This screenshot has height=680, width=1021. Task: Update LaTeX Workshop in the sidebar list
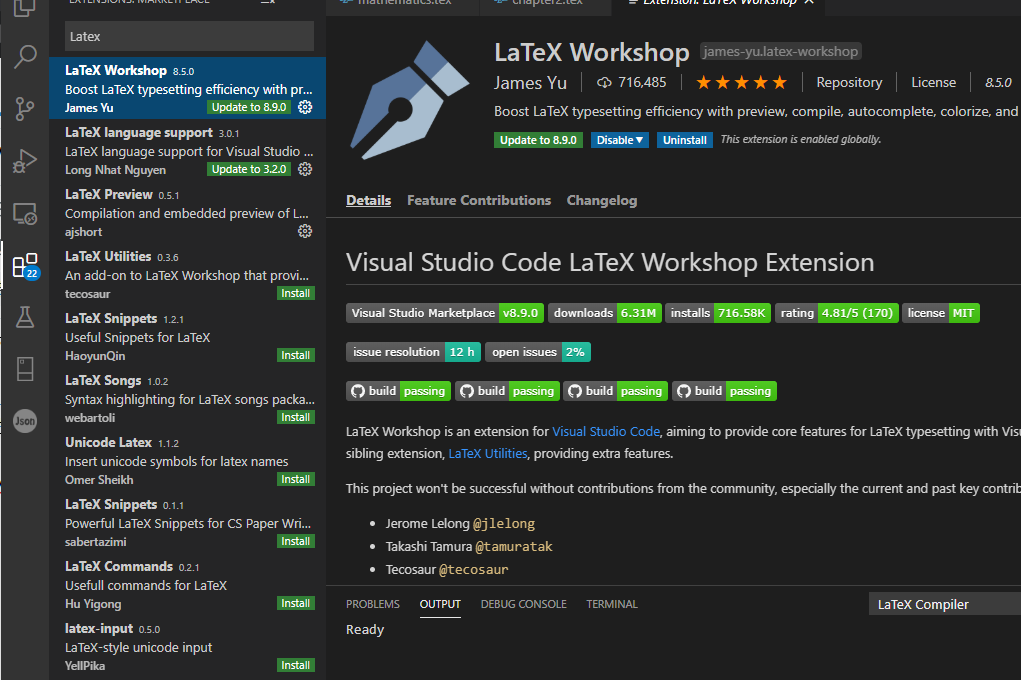249,107
